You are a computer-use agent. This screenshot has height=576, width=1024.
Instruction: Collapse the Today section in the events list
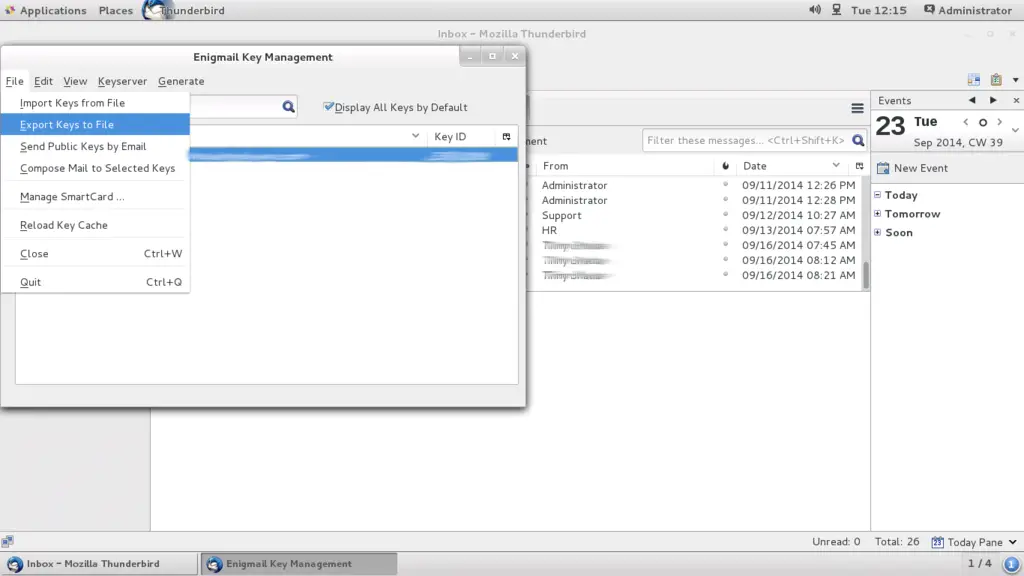[x=877, y=195]
